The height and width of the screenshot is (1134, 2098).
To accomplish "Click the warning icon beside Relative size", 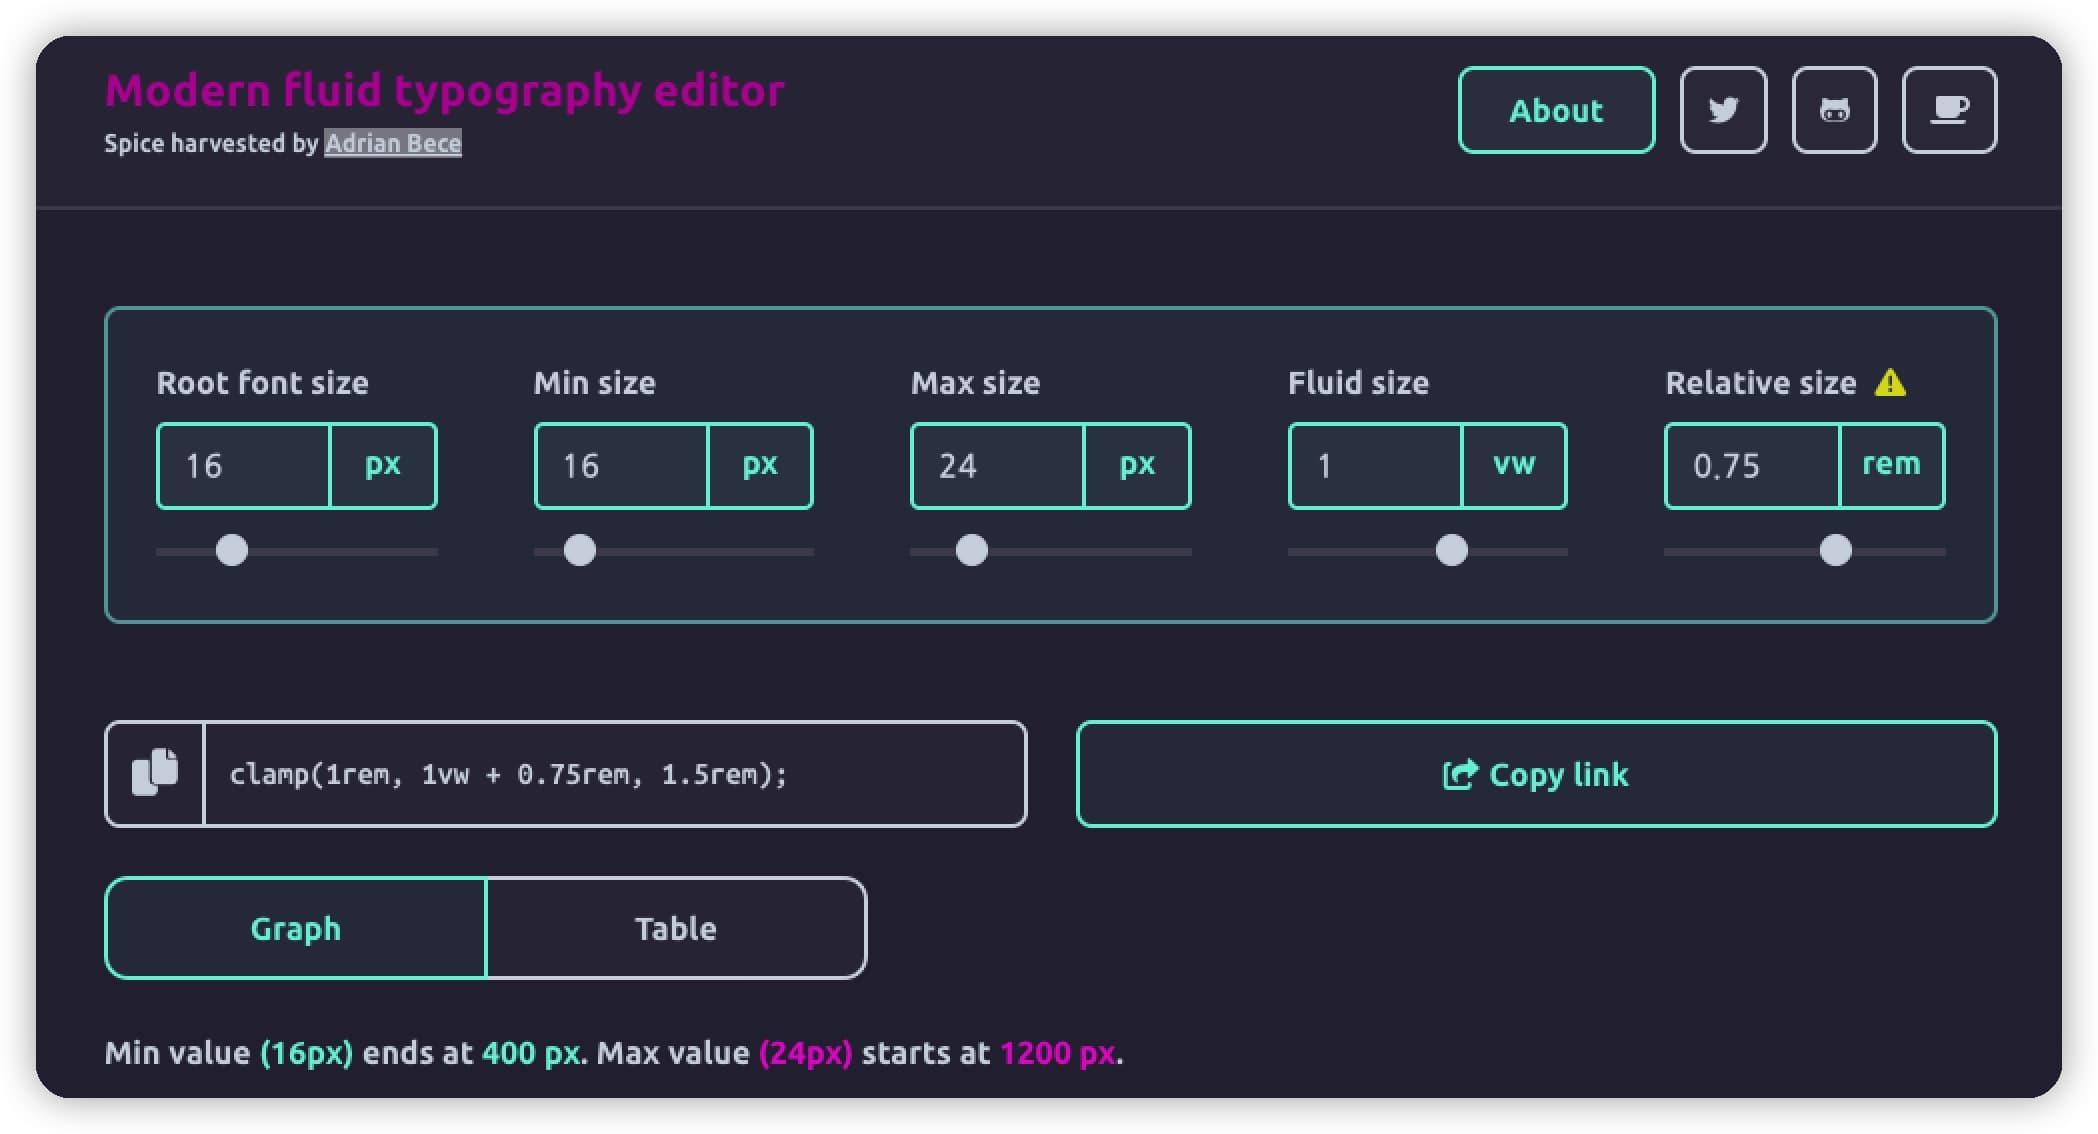I will tap(1890, 383).
